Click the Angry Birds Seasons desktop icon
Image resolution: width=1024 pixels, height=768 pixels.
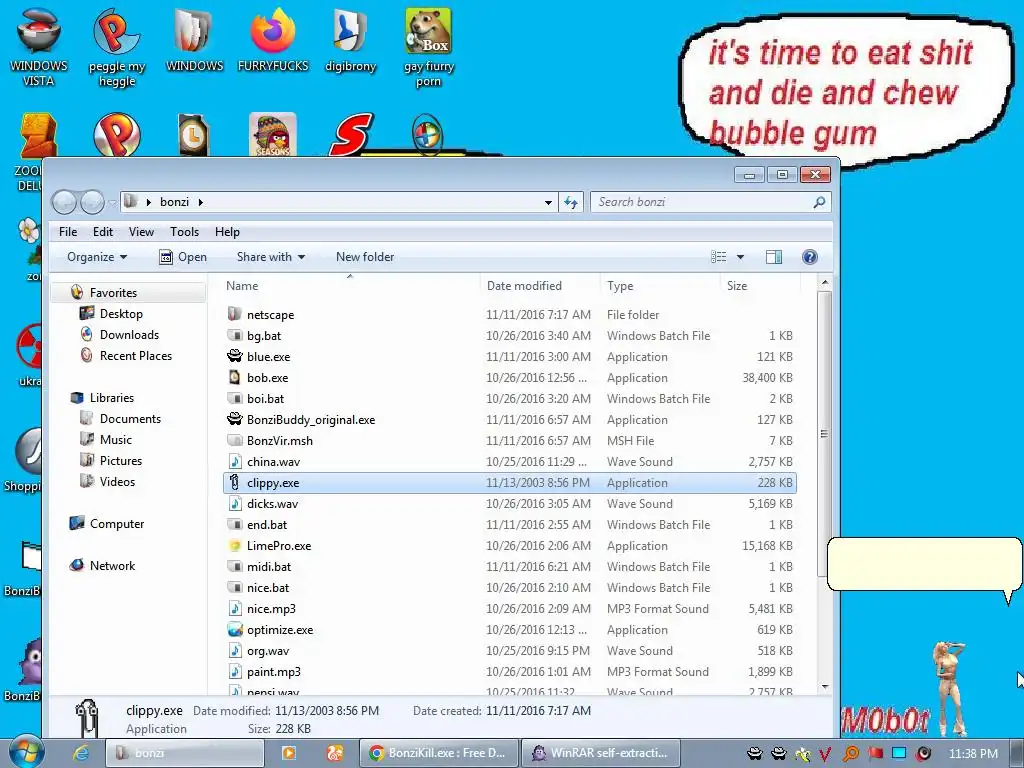(273, 134)
